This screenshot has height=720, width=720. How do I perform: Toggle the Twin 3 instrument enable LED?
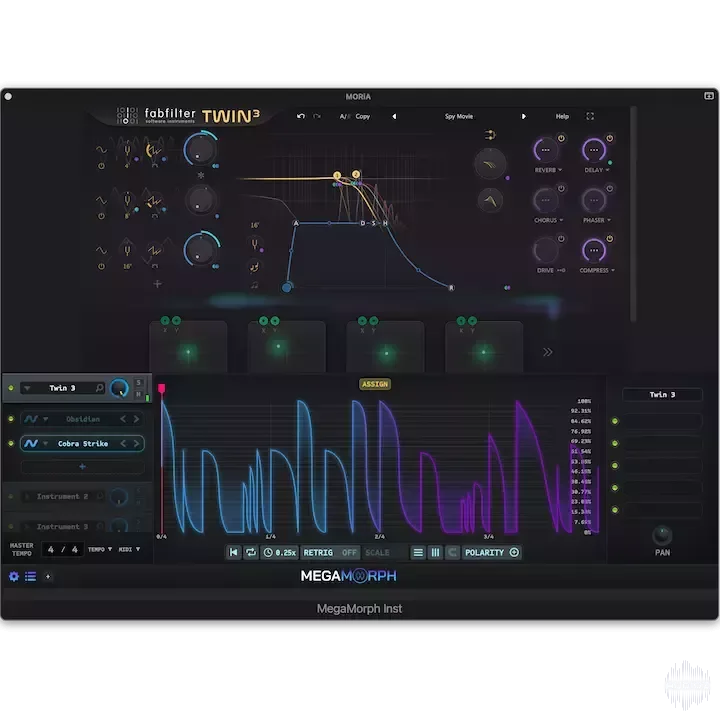(11, 388)
